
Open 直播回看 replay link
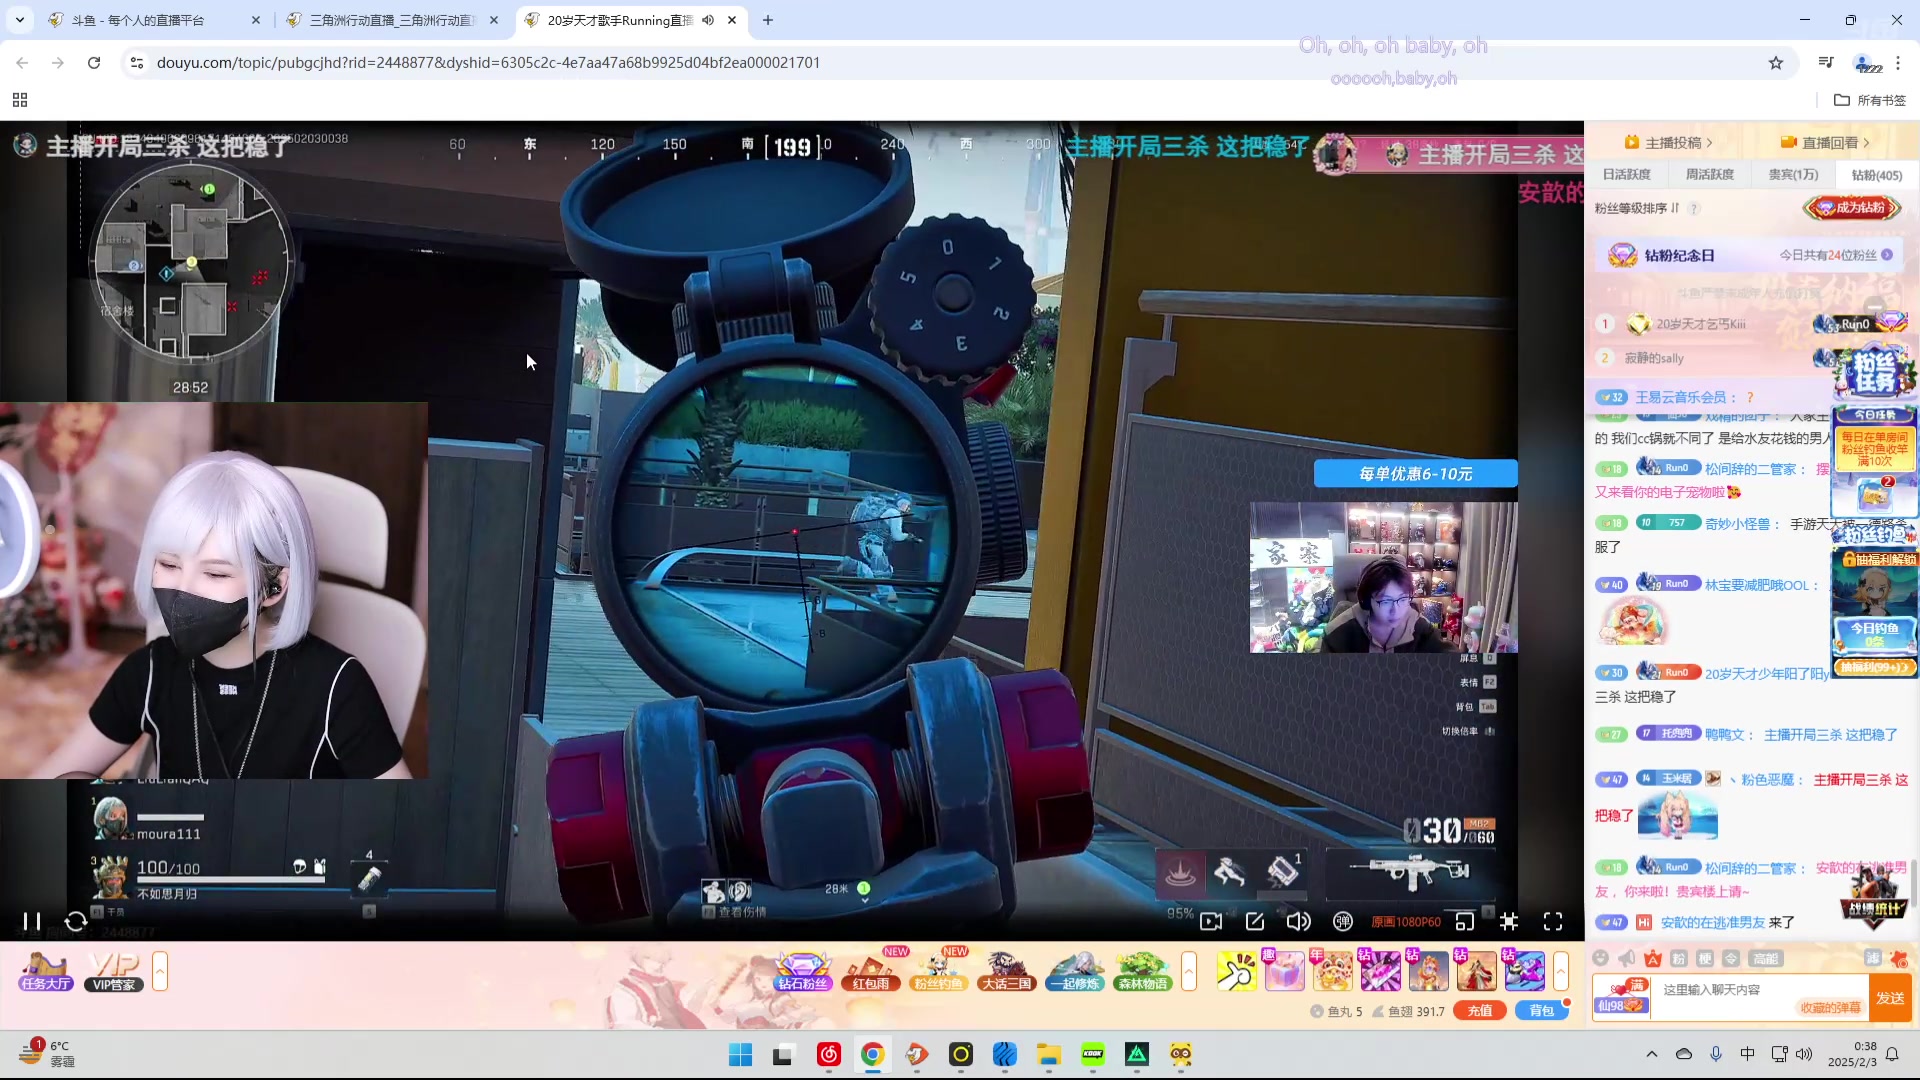(x=1825, y=142)
